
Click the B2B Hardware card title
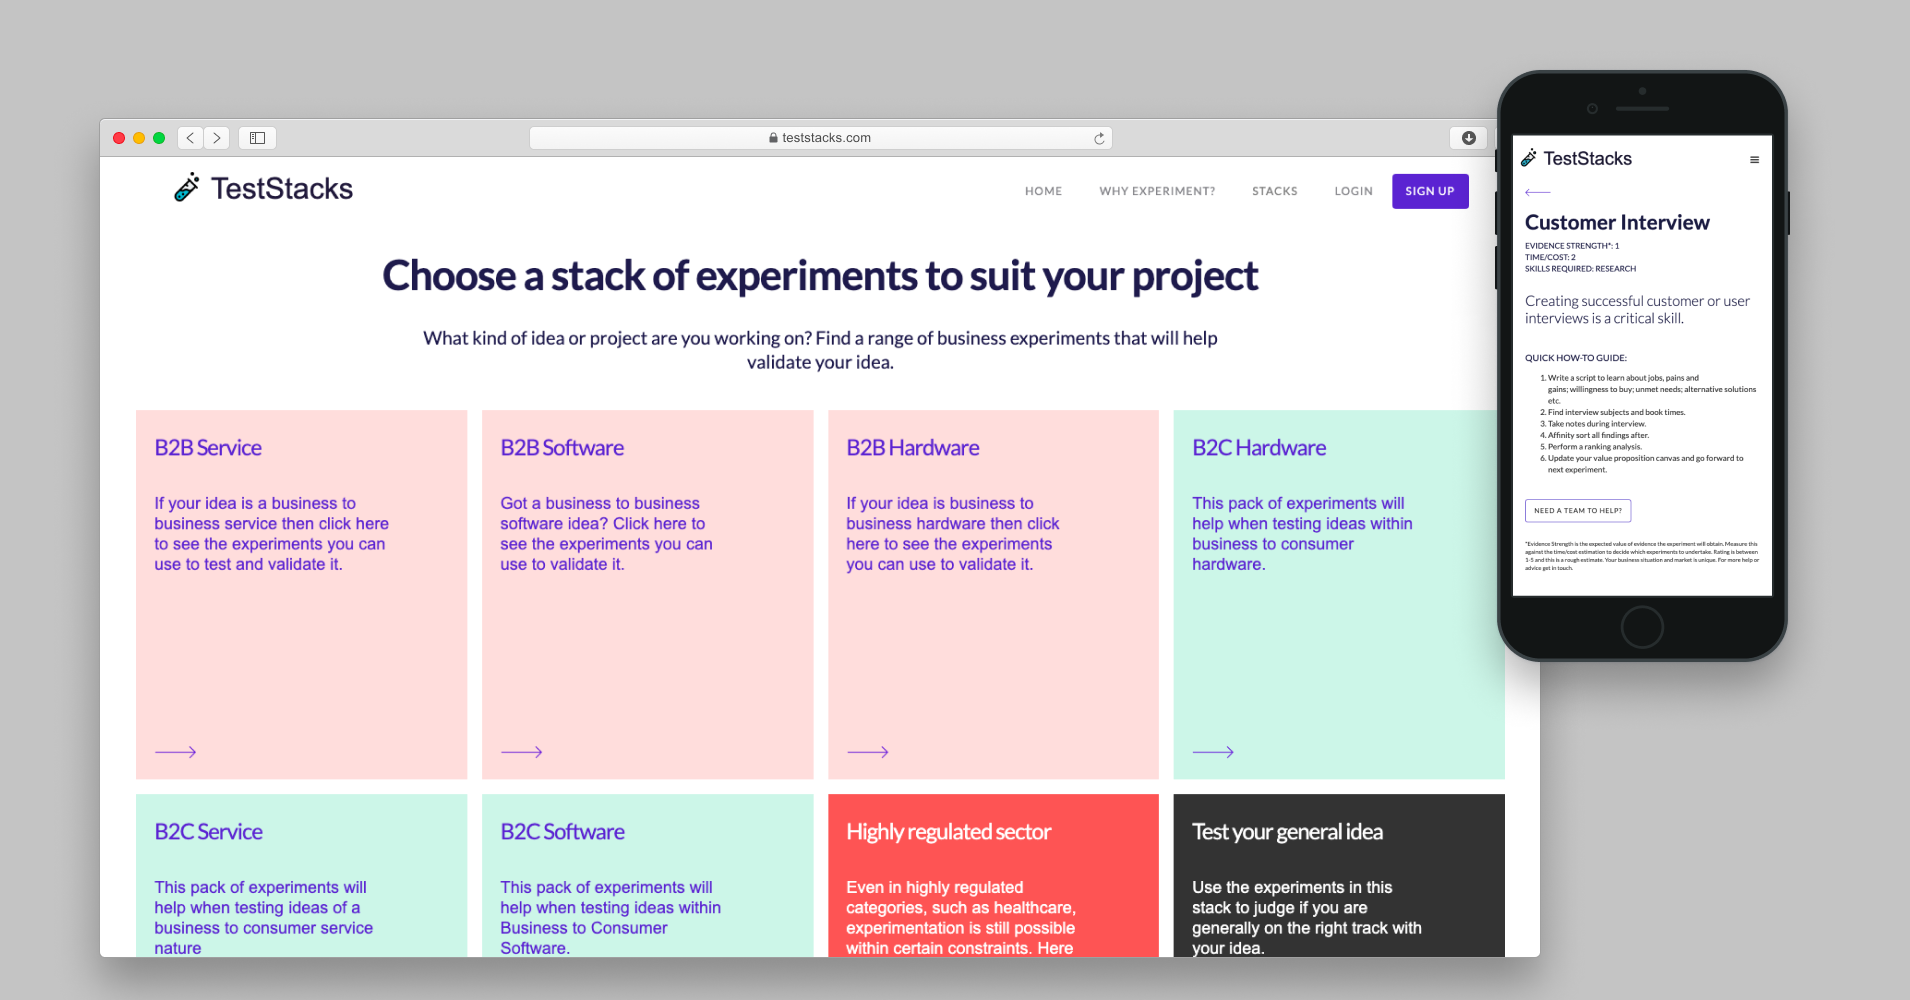click(x=913, y=448)
